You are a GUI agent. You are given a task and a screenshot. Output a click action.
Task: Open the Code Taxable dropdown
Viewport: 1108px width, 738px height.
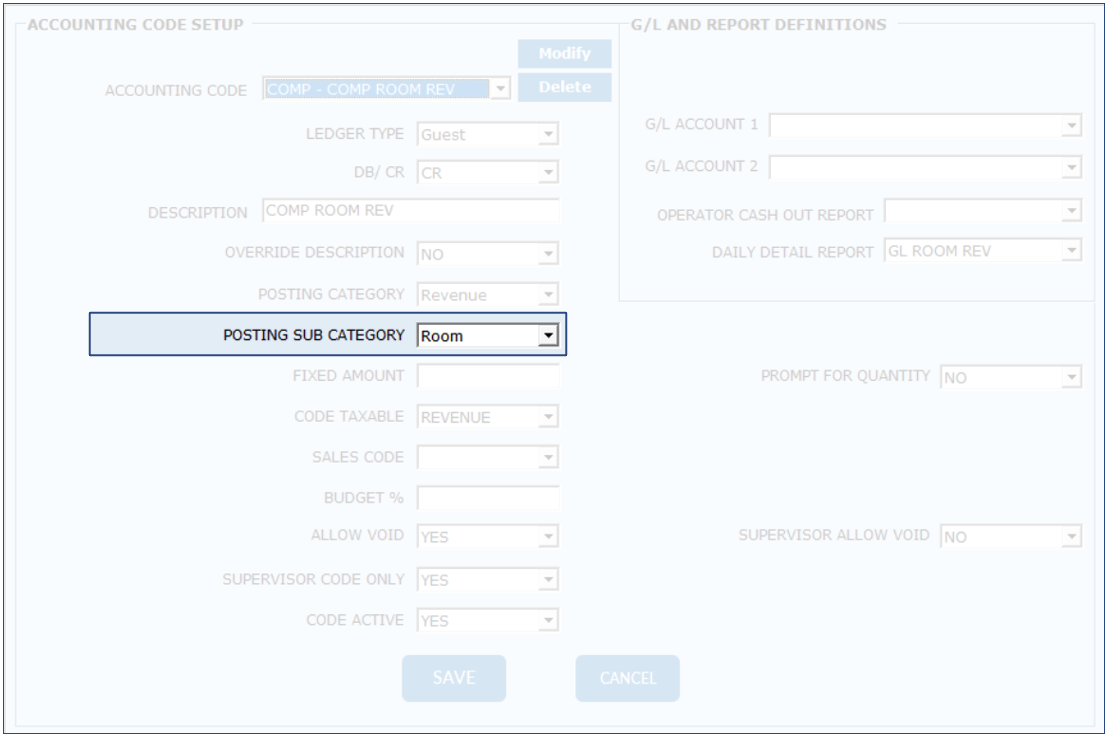pos(547,417)
